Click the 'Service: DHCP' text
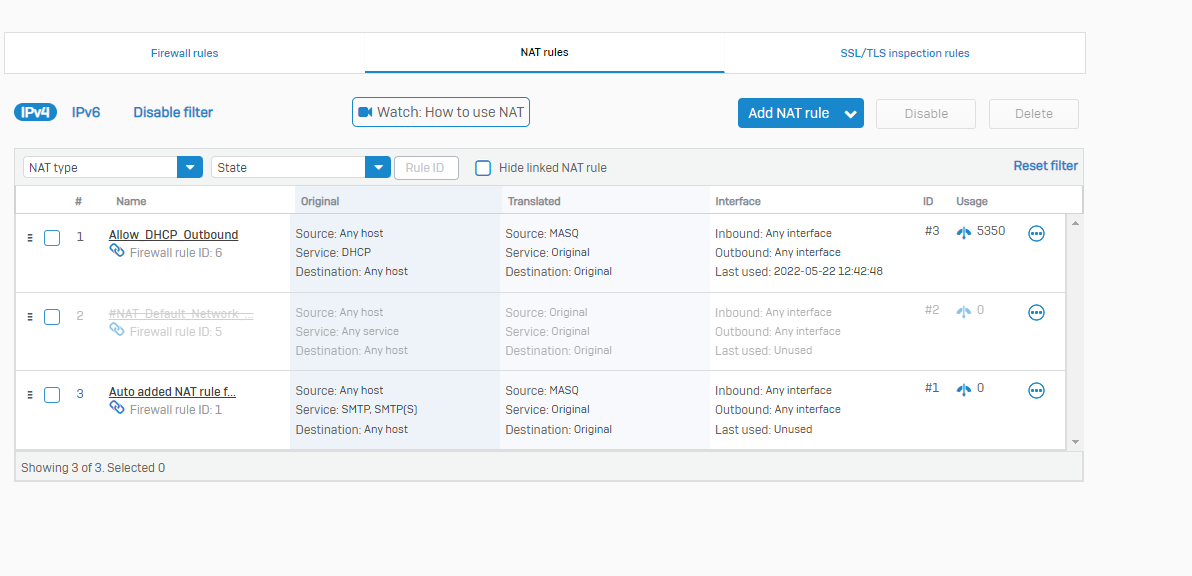Viewport: 1192px width, 576px height. [x=333, y=252]
